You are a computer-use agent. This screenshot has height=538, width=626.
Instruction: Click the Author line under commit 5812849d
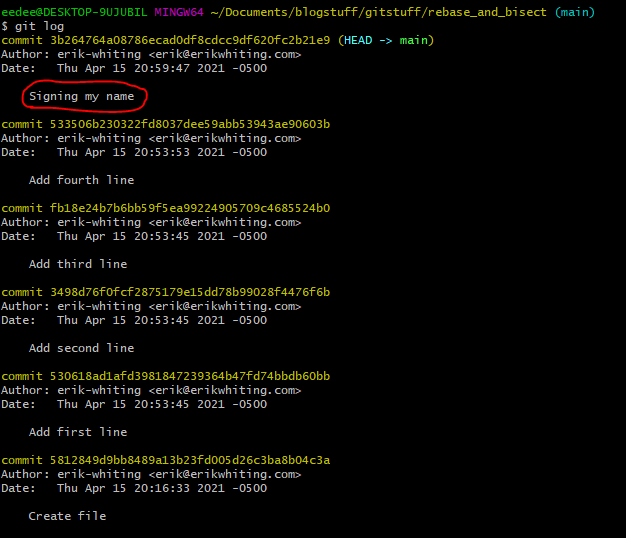coord(151,474)
